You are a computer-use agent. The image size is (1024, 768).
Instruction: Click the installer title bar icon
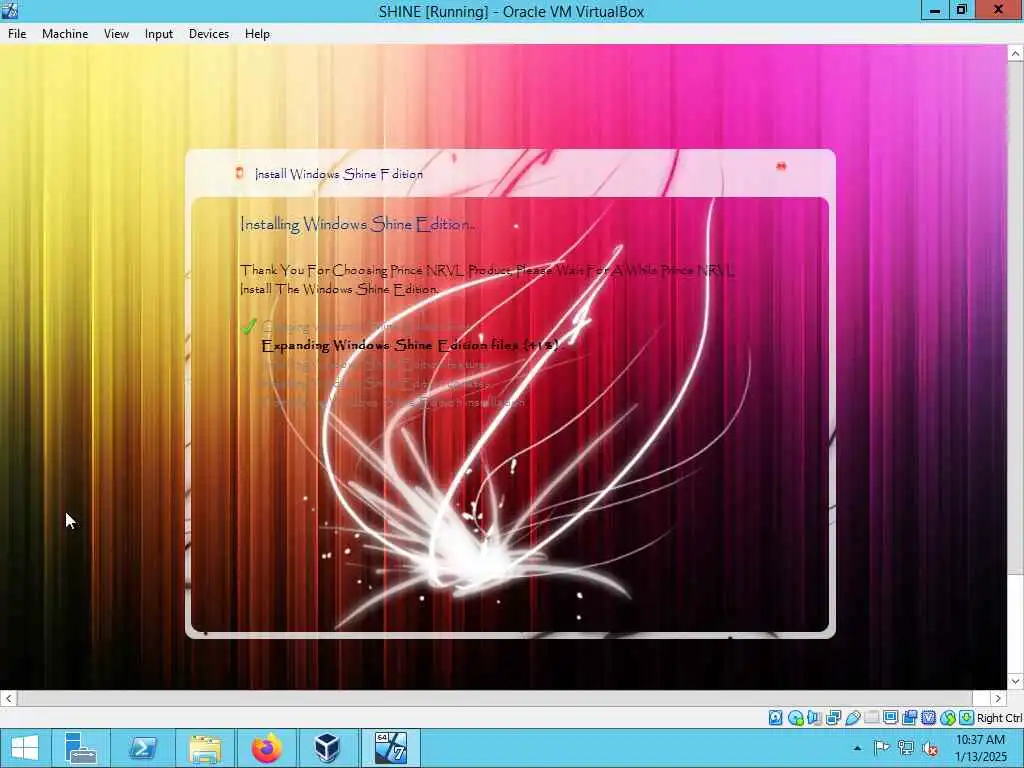[x=240, y=173]
